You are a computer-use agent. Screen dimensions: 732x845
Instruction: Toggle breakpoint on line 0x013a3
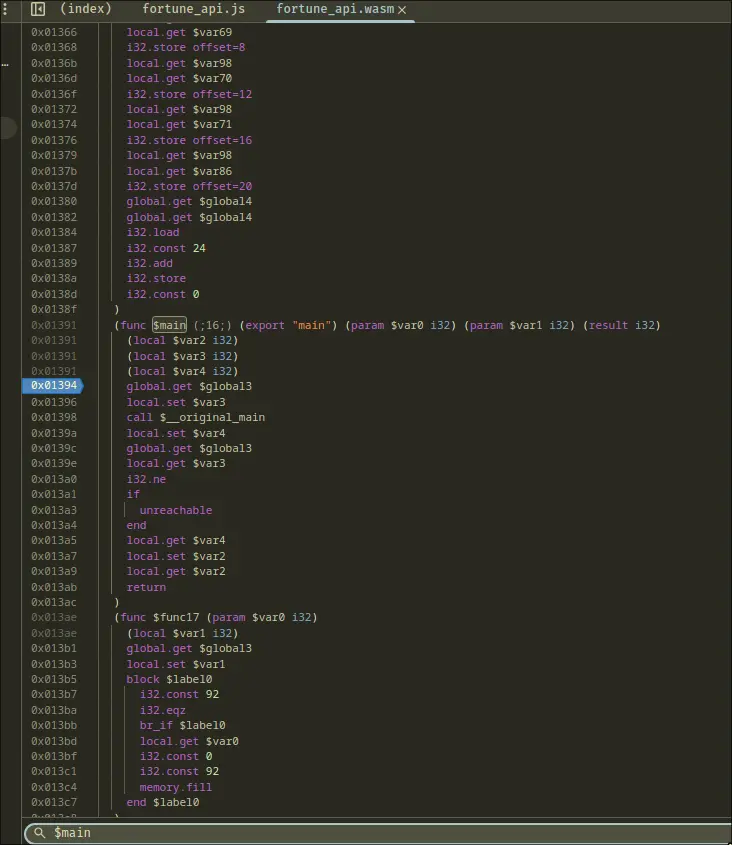(53, 510)
